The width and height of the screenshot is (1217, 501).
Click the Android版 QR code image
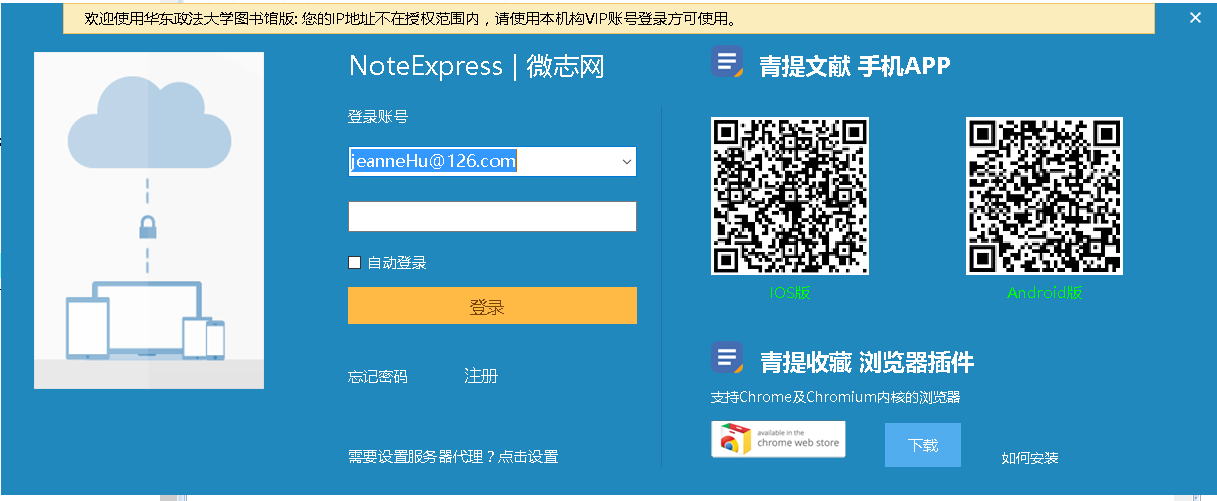(1045, 196)
